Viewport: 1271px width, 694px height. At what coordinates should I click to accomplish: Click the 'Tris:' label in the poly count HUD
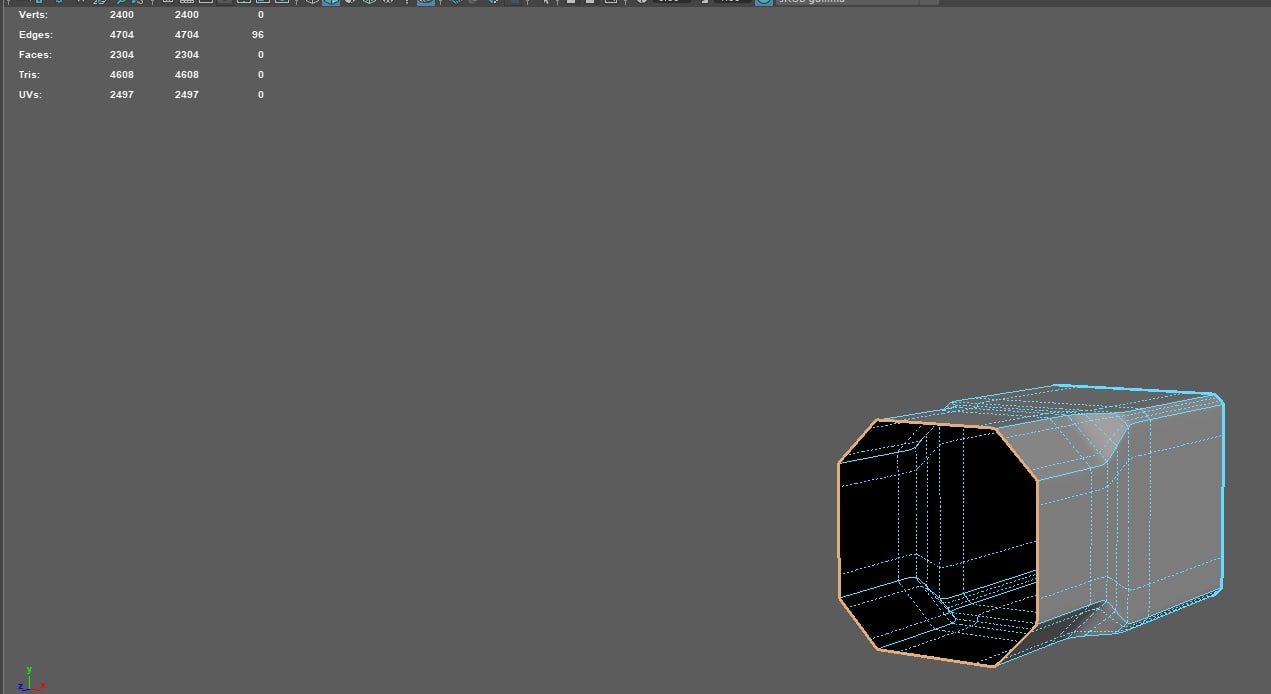pyautogui.click(x=29, y=75)
